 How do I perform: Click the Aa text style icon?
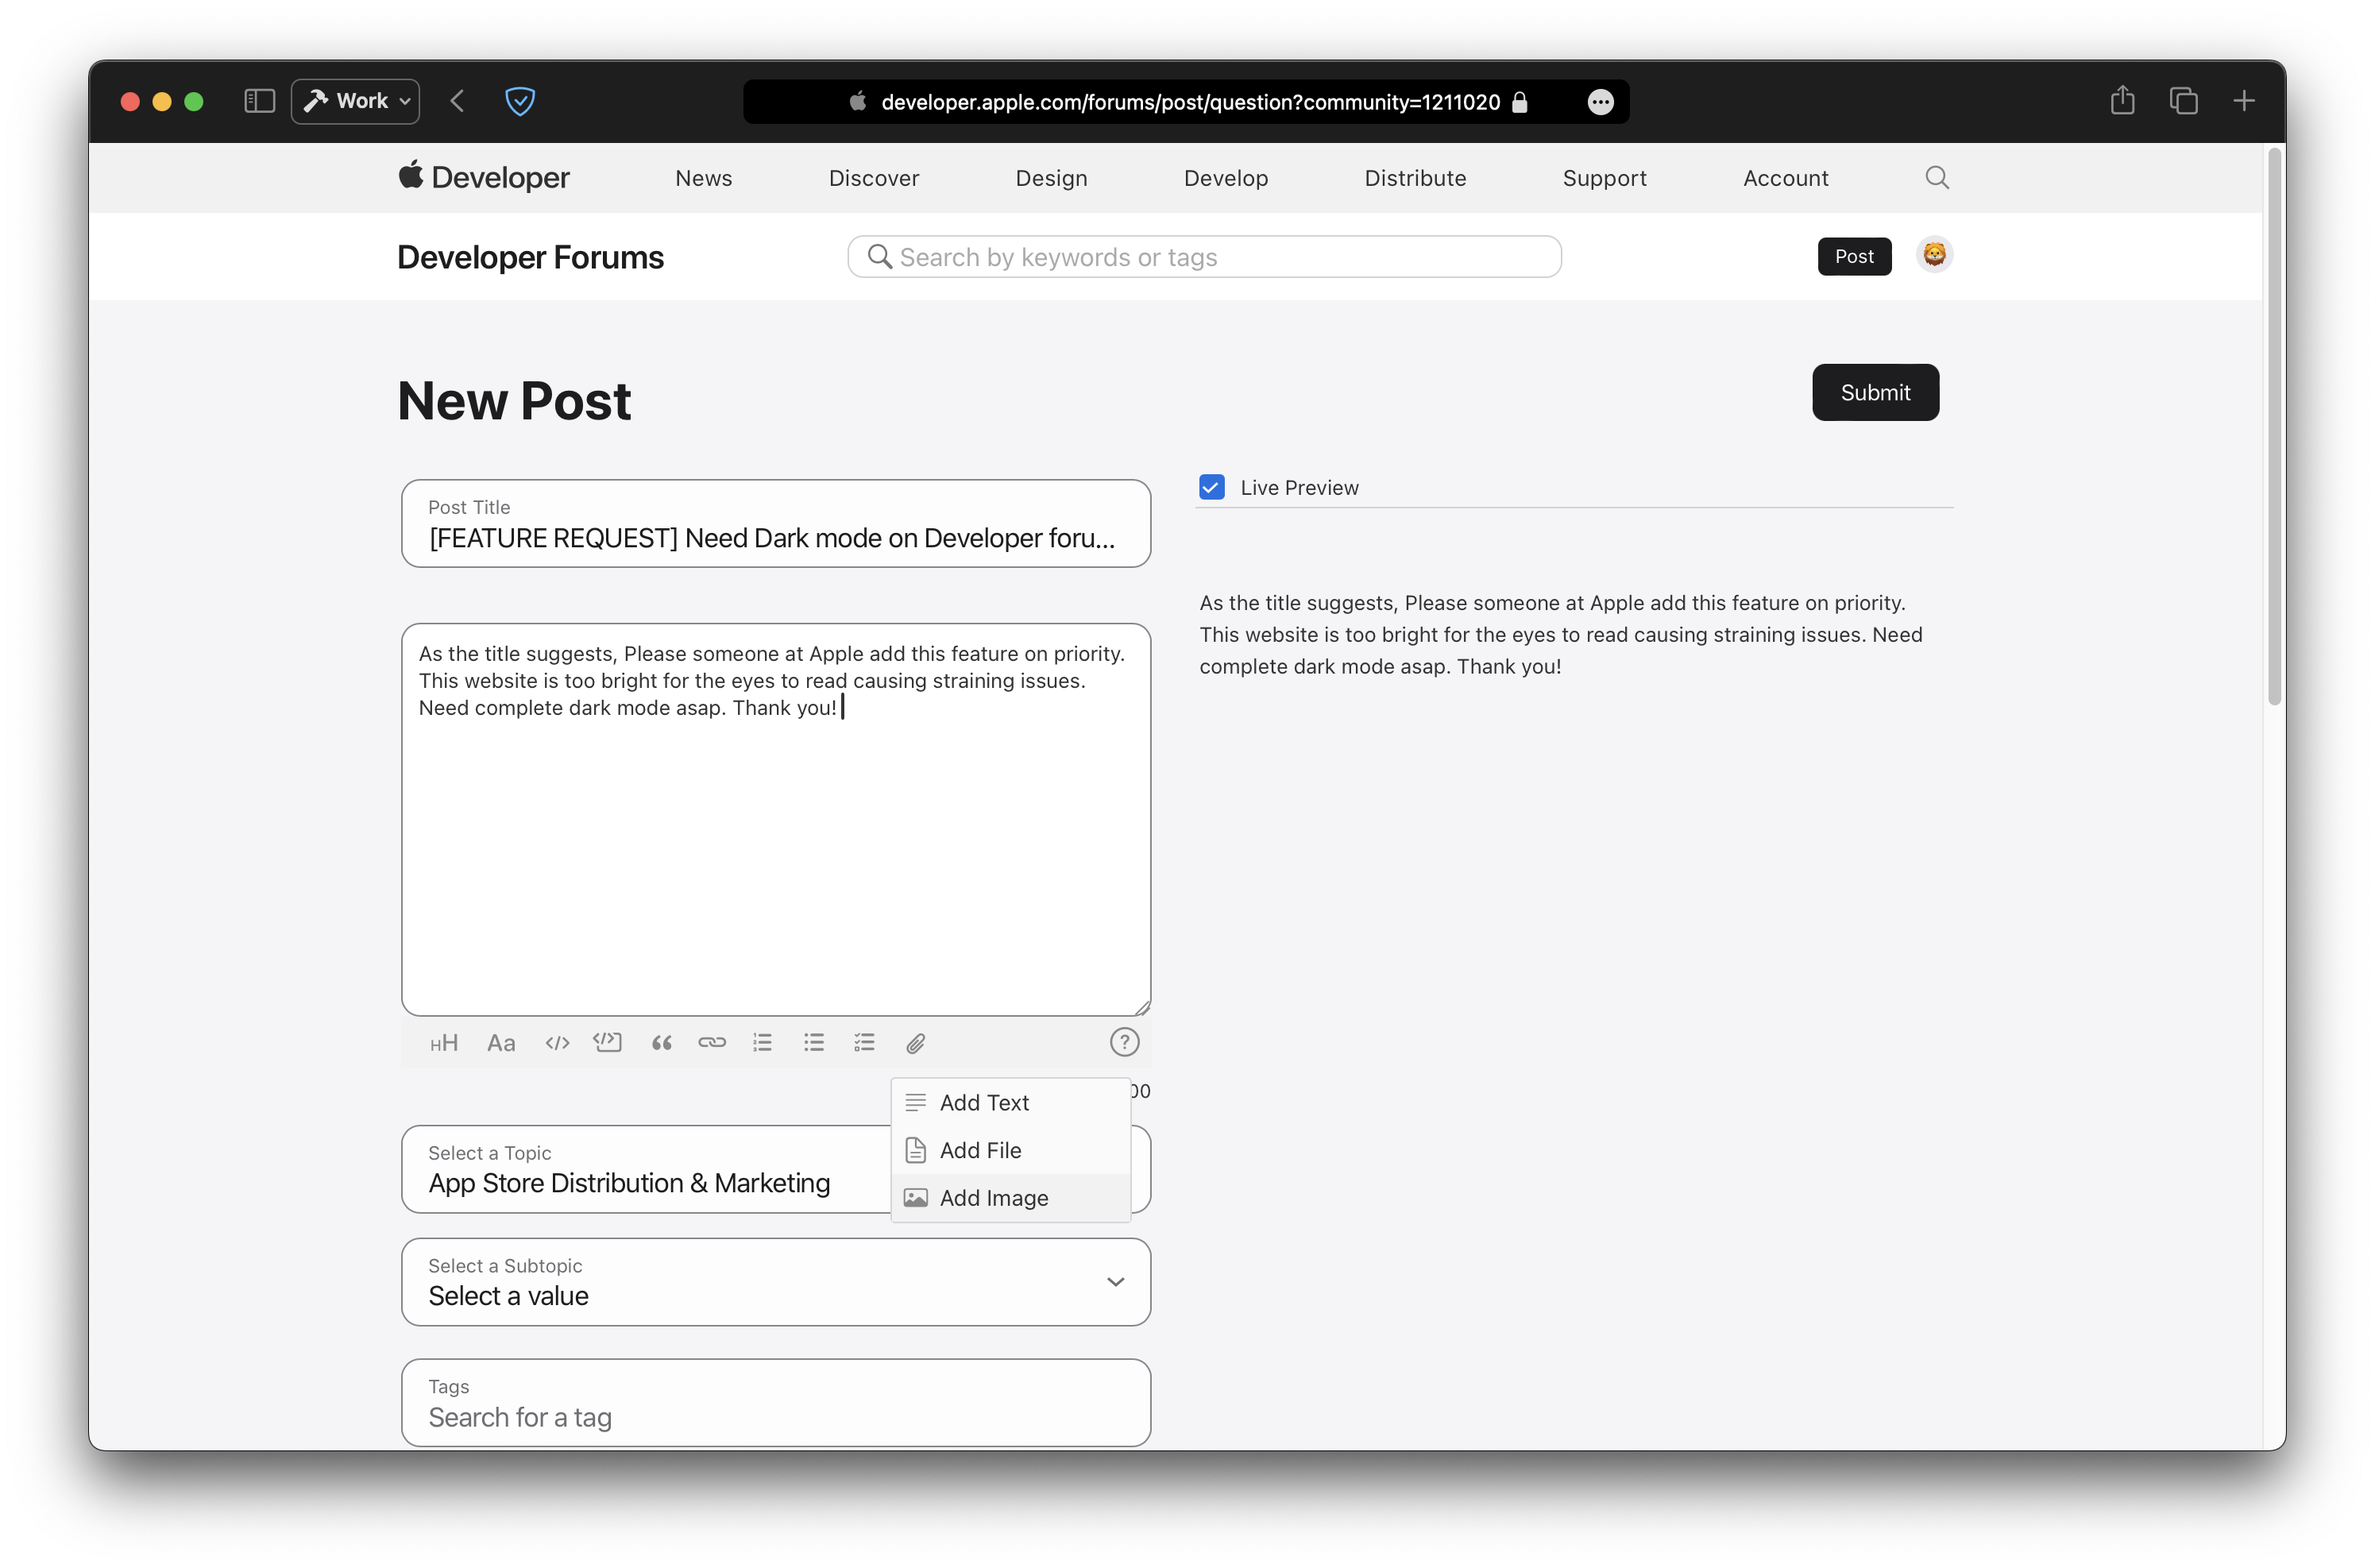click(x=501, y=1043)
